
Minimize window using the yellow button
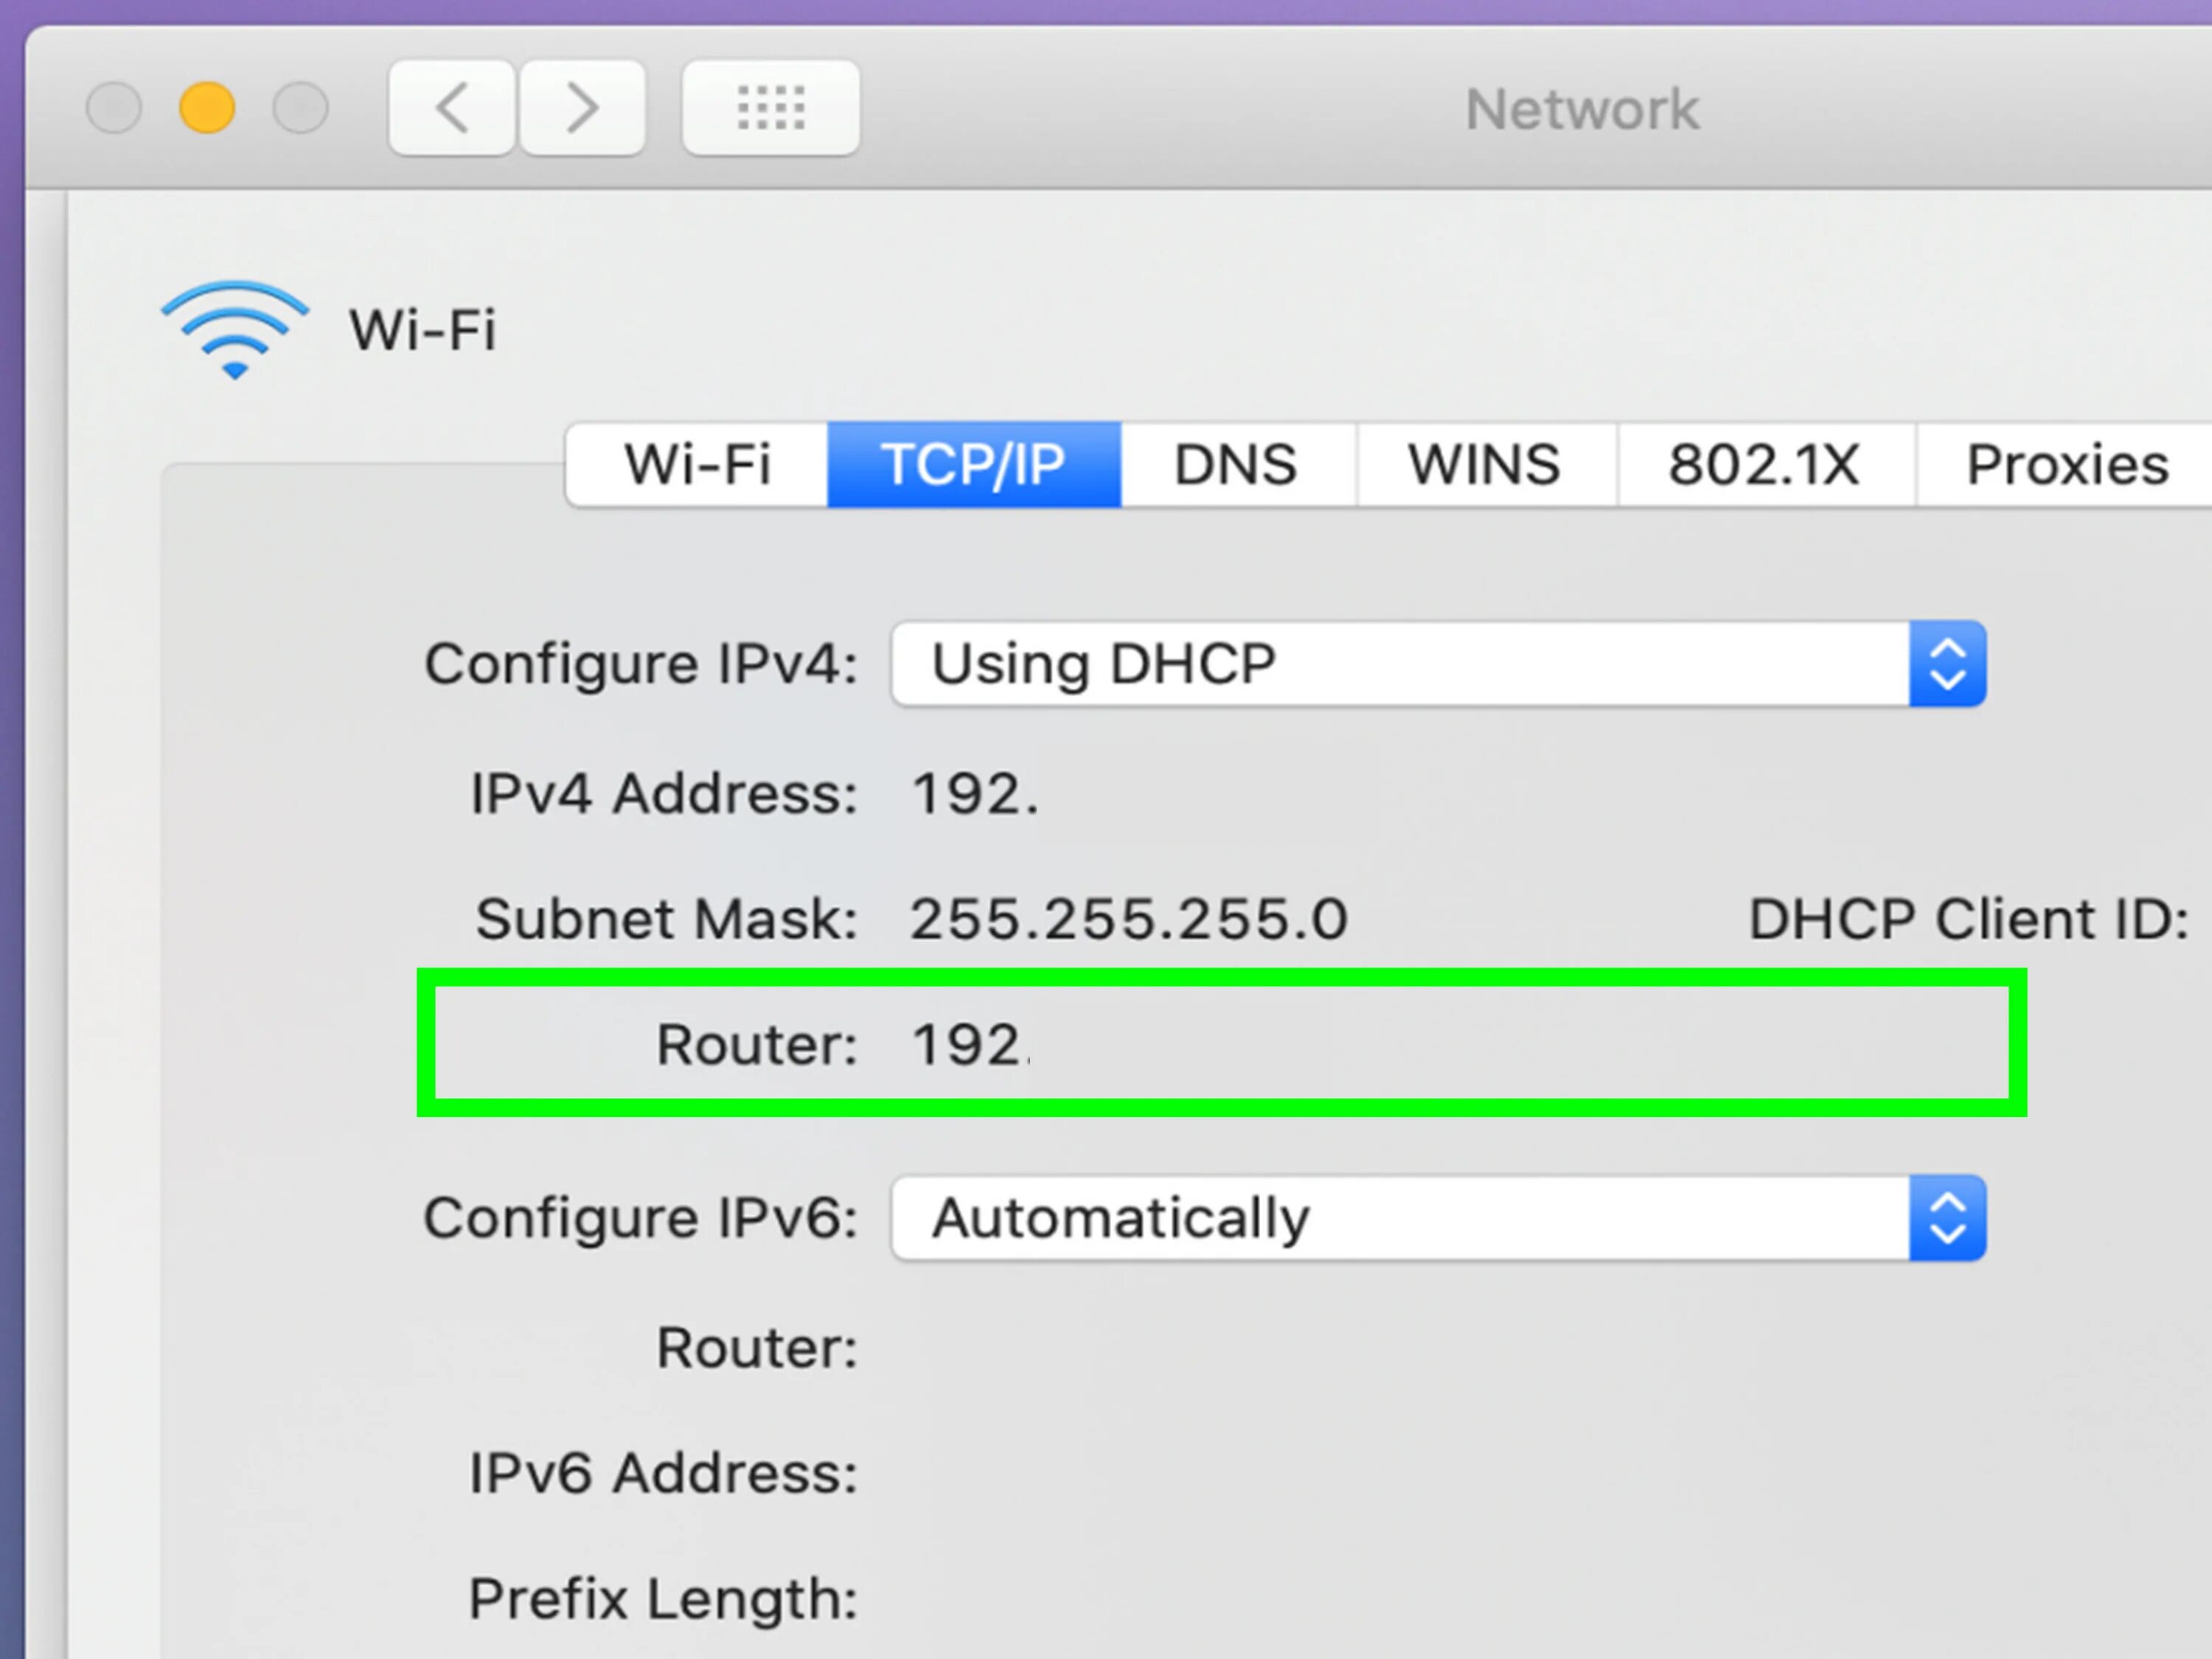pos(207,108)
